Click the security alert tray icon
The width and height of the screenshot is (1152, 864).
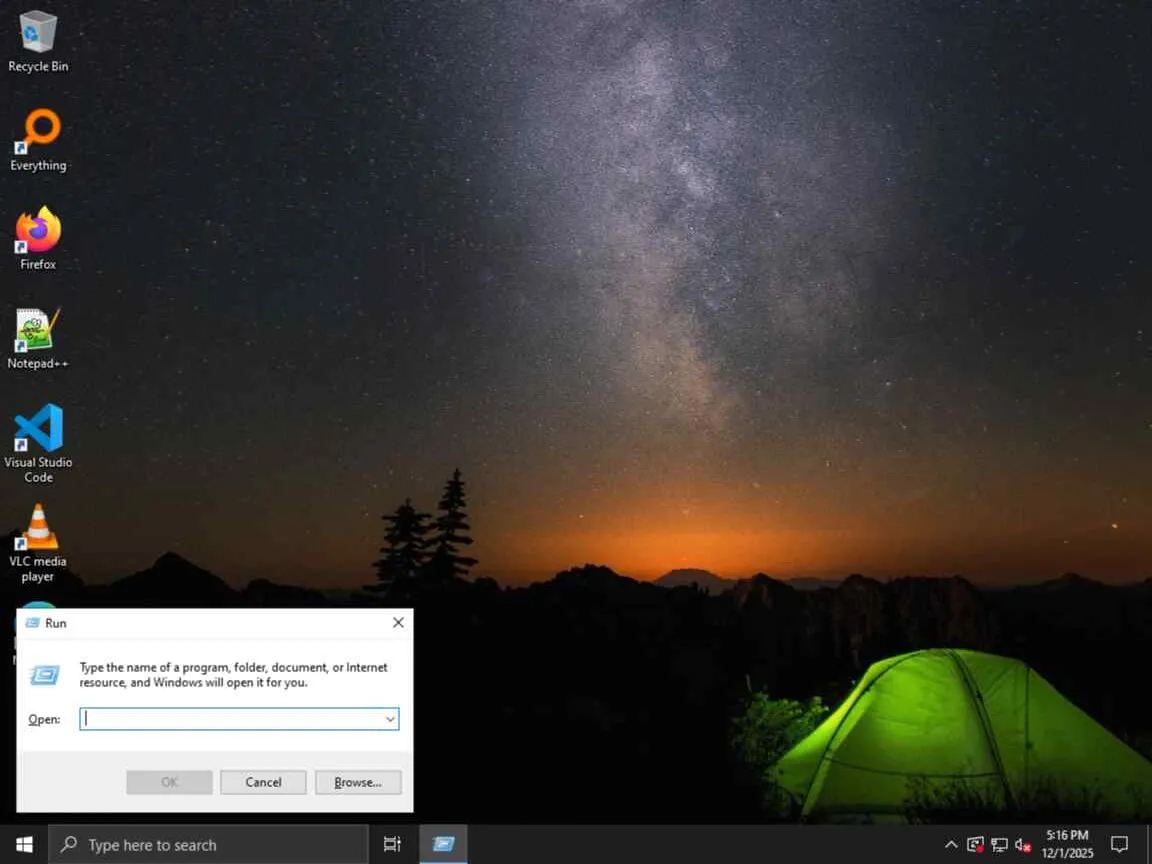coord(975,845)
